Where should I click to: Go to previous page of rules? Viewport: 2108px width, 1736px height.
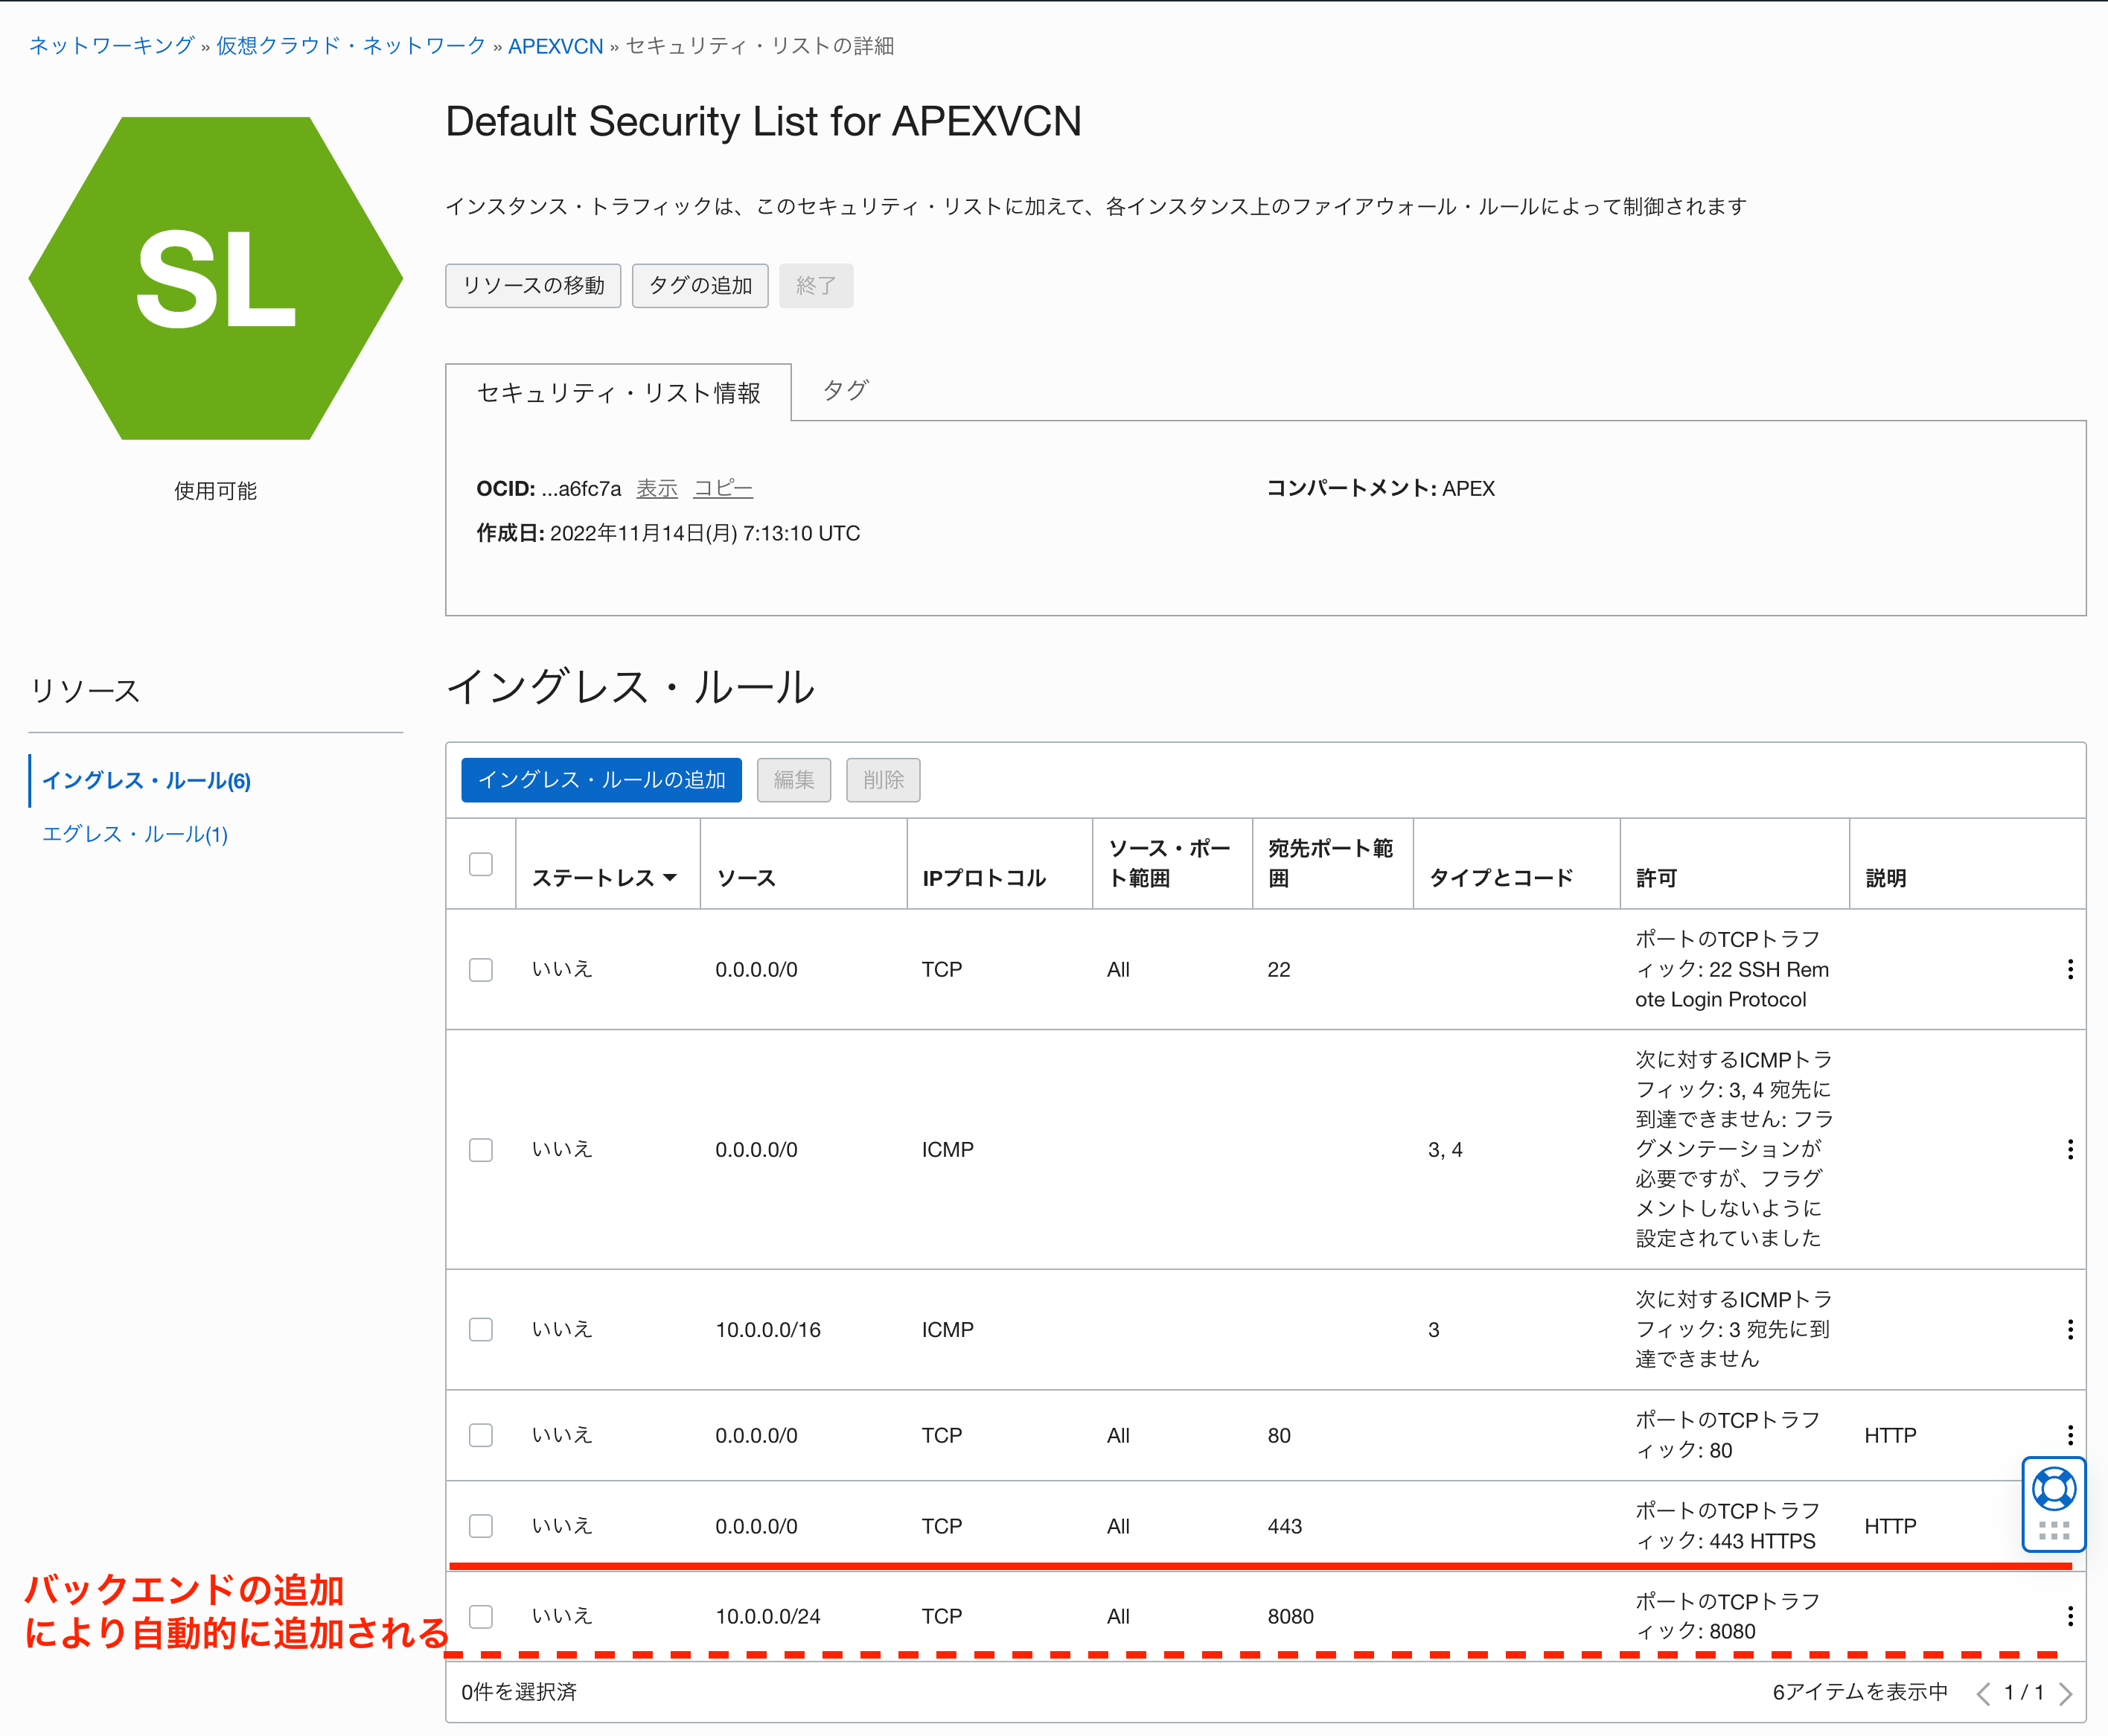point(1983,1693)
